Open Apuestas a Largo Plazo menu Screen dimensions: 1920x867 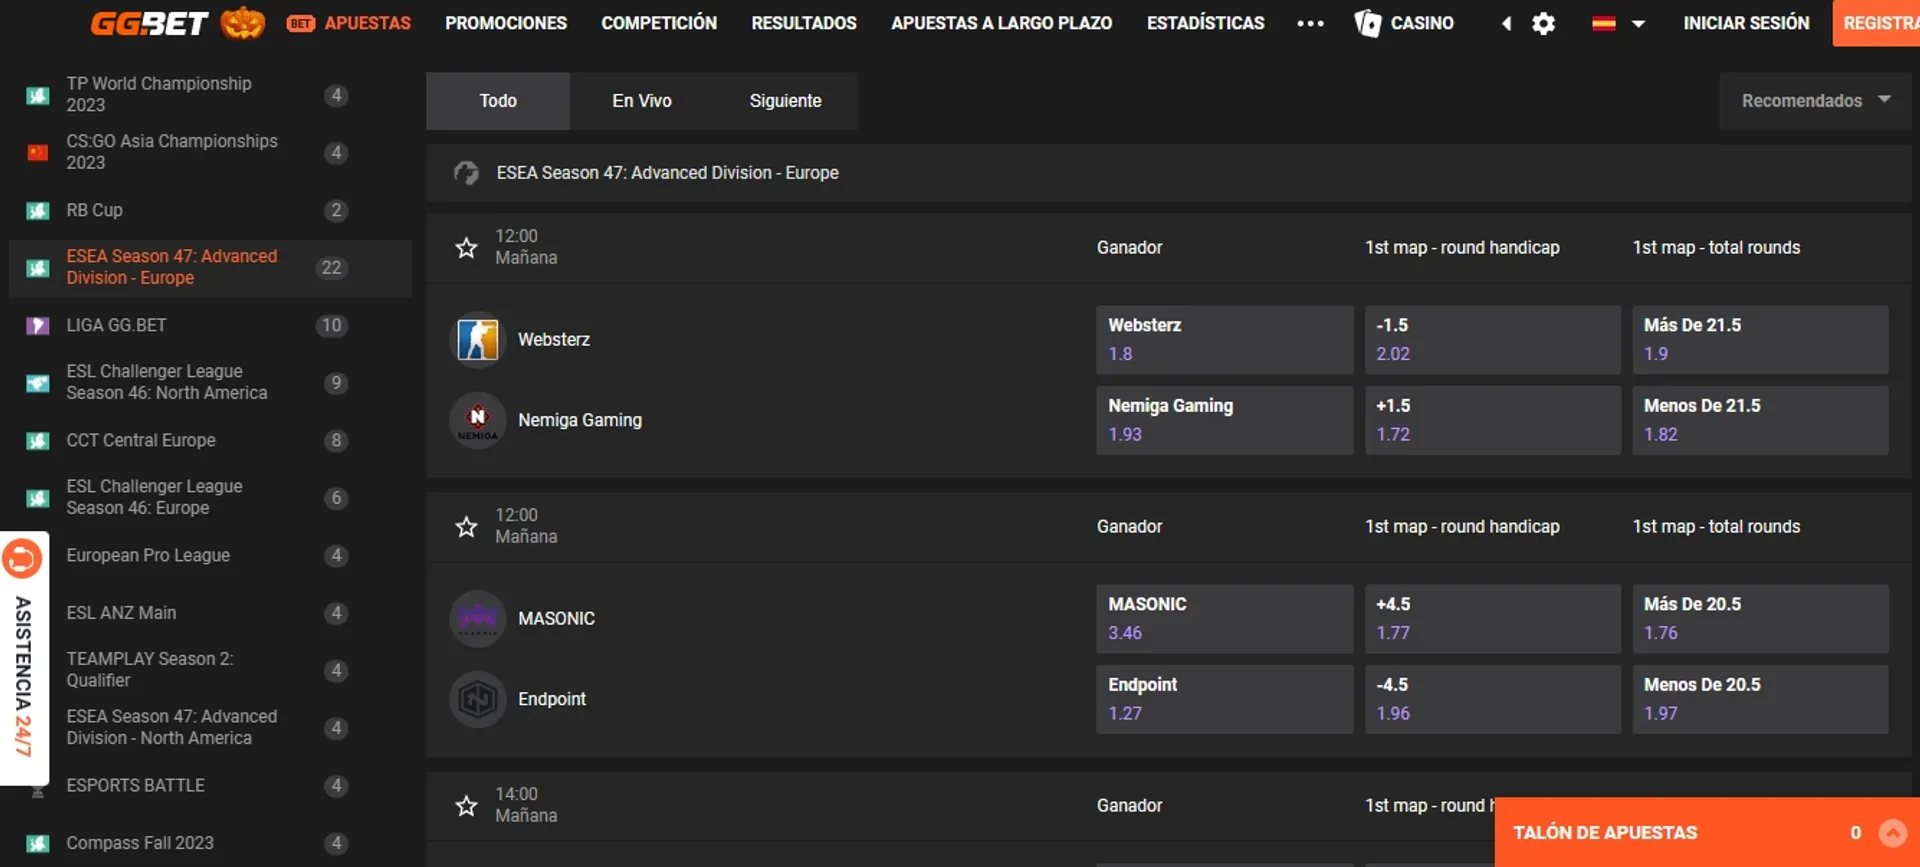[1001, 23]
